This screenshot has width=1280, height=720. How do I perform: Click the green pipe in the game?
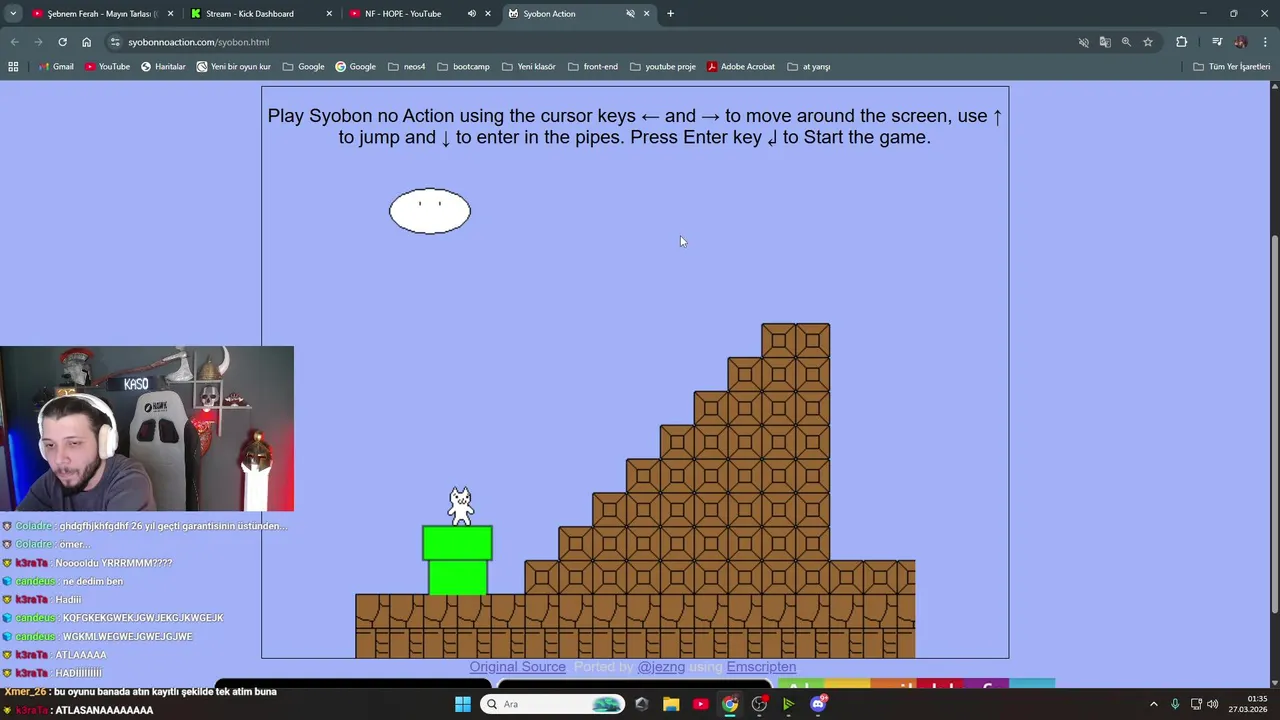coord(457,560)
